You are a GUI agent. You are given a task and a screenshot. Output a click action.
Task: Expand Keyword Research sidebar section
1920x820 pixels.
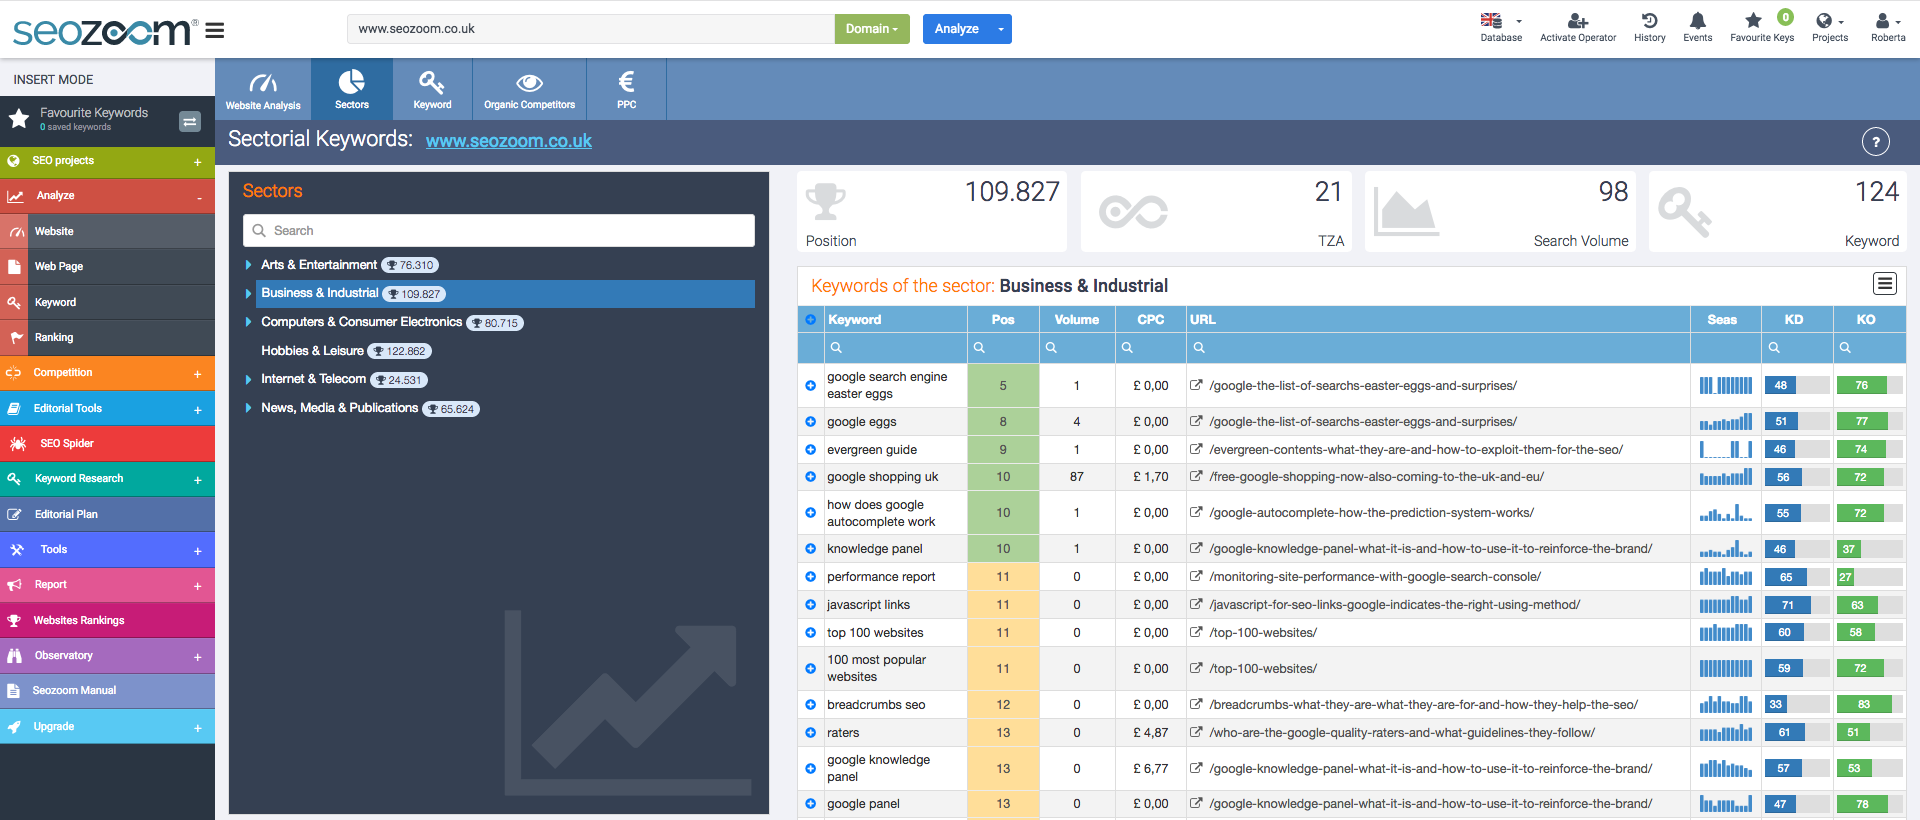(x=198, y=480)
